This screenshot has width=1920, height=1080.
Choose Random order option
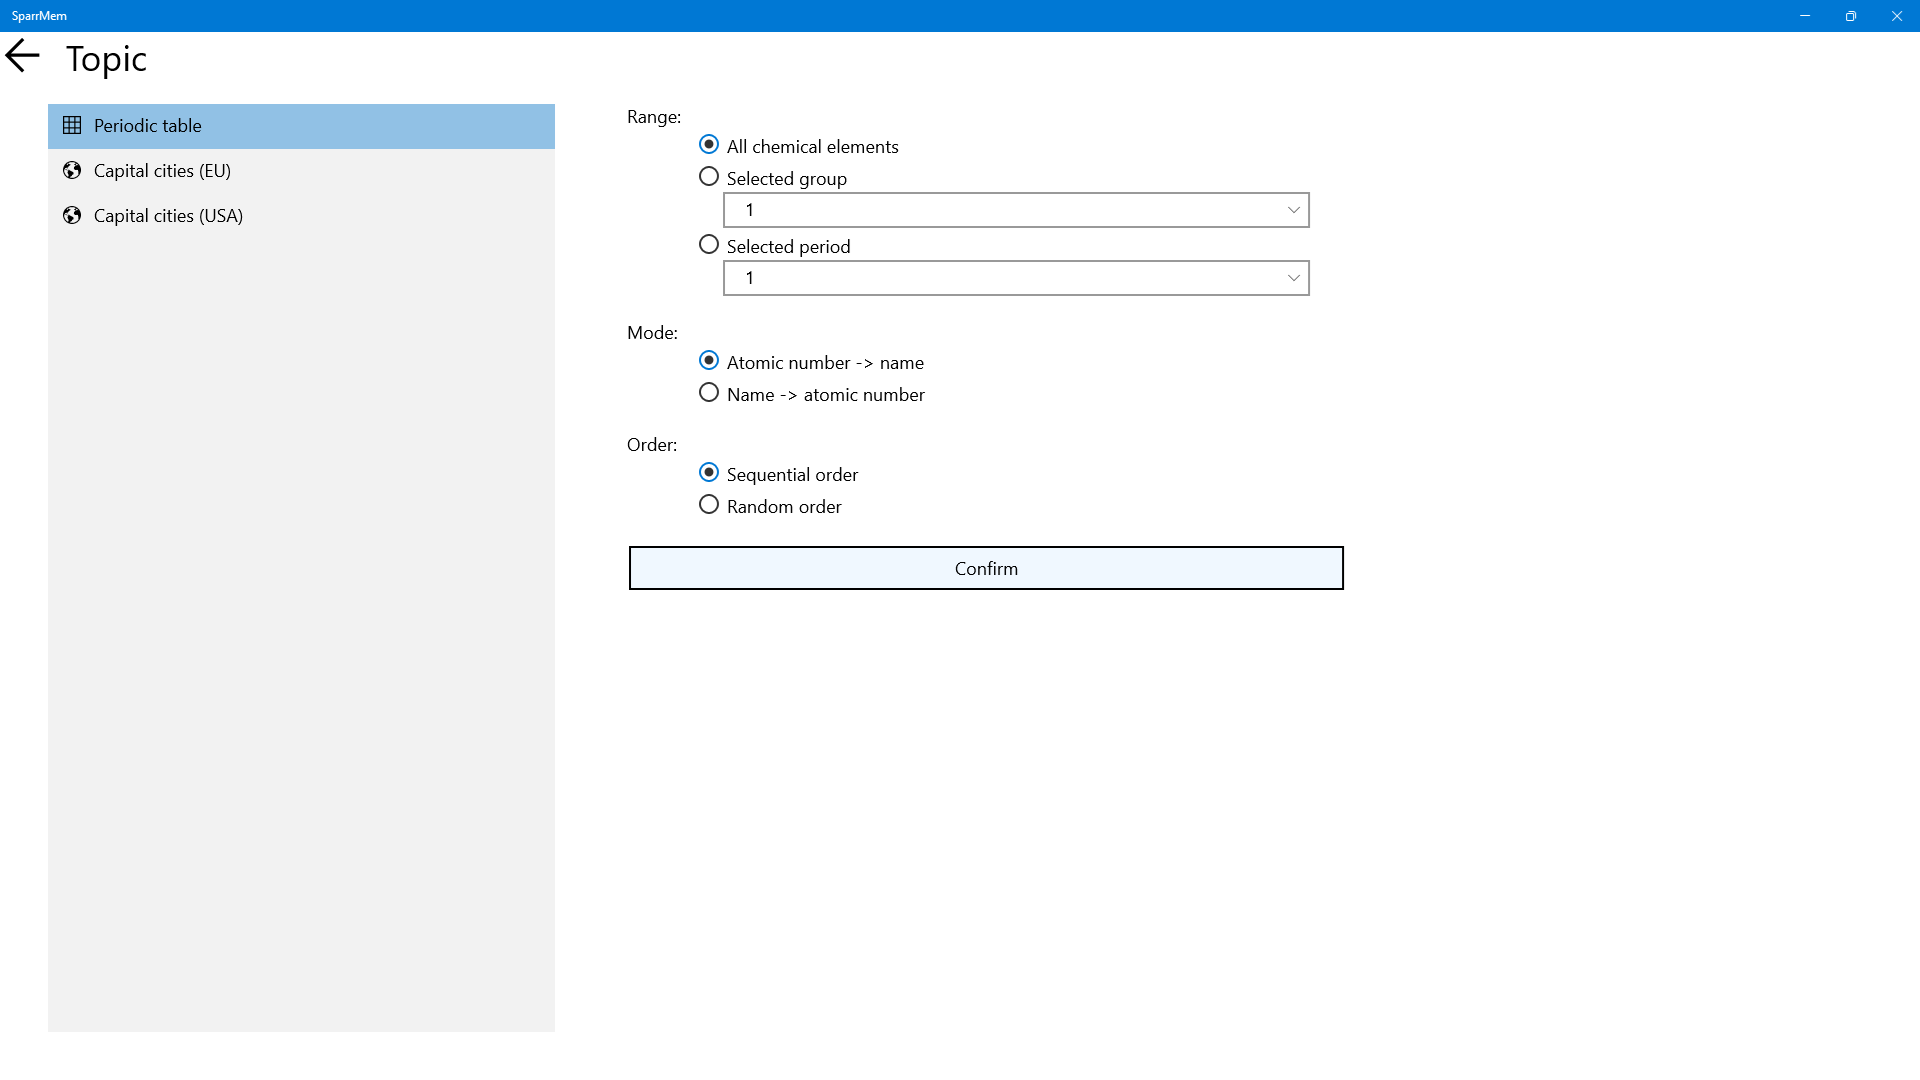[x=709, y=505]
